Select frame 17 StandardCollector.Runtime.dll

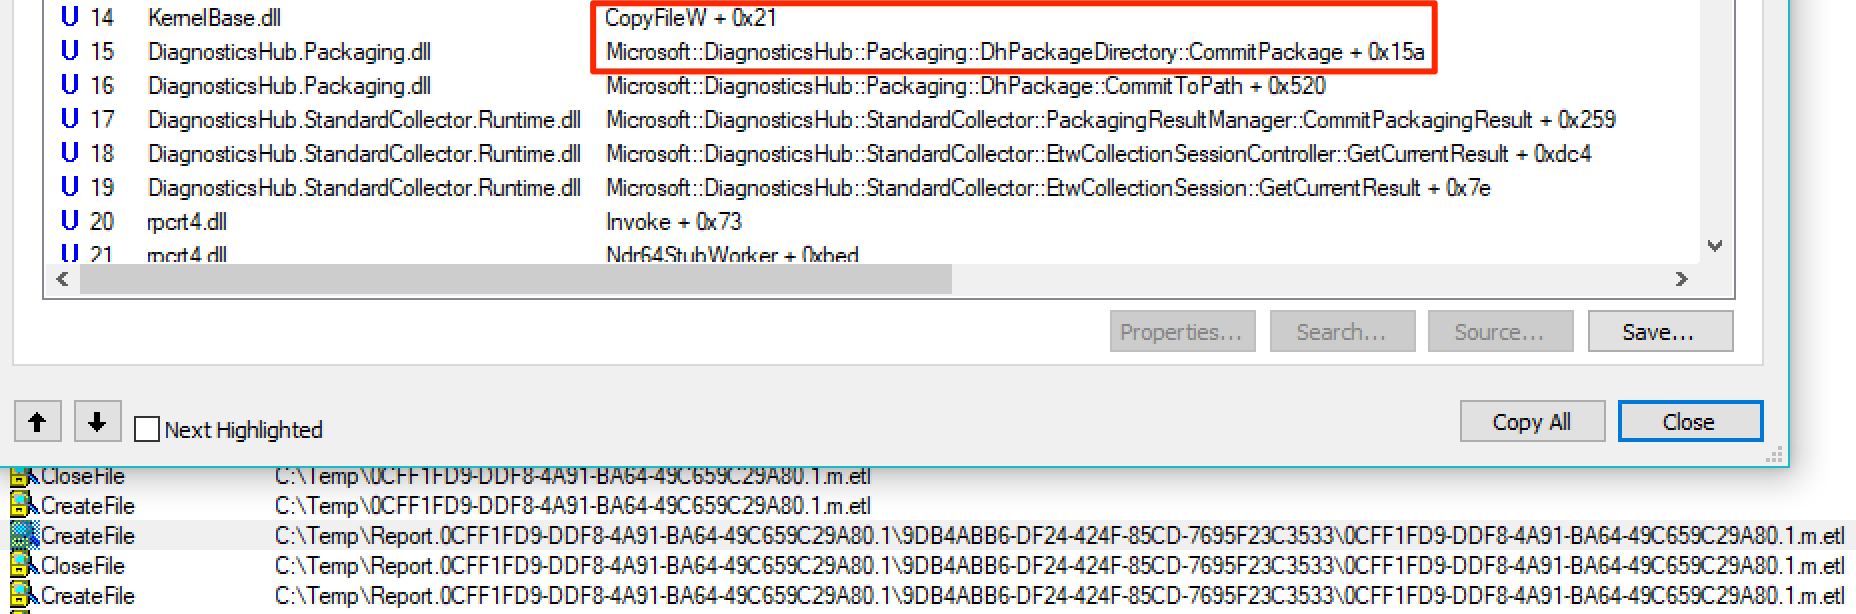click(364, 120)
